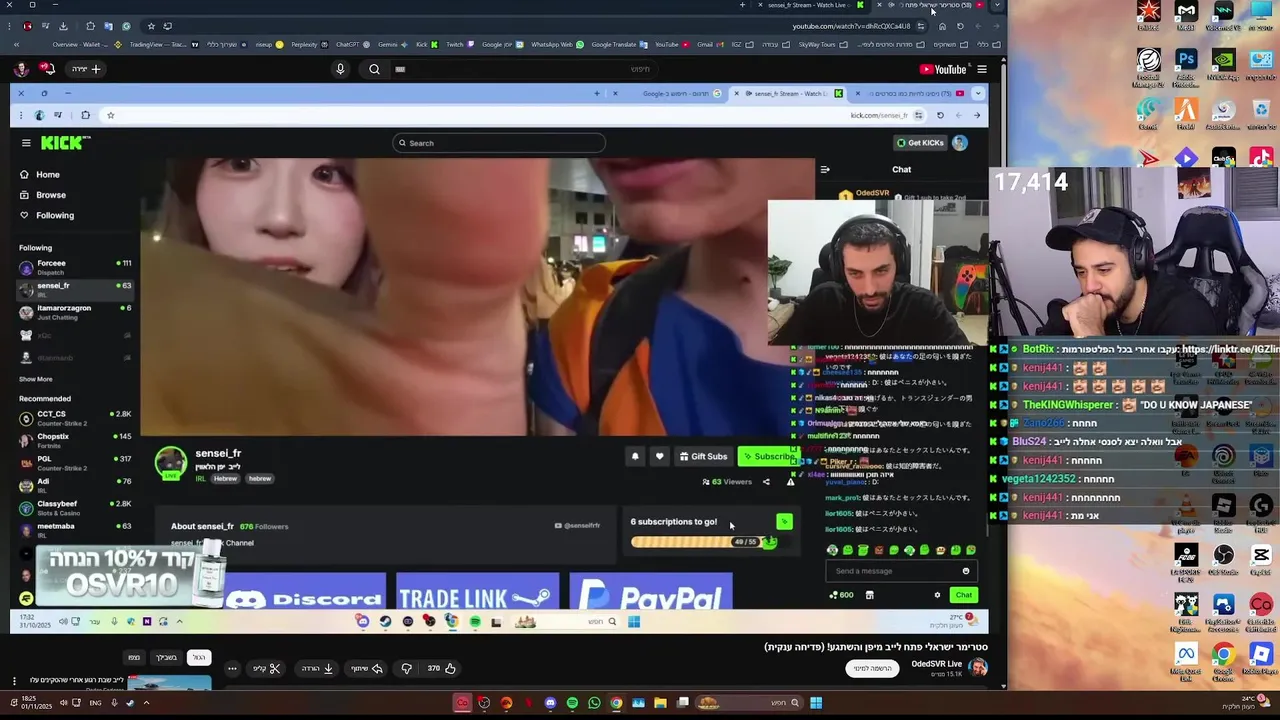Open OdedSVR Live channel avatar
Viewport: 1280px width, 720px height.
[x=978, y=668]
